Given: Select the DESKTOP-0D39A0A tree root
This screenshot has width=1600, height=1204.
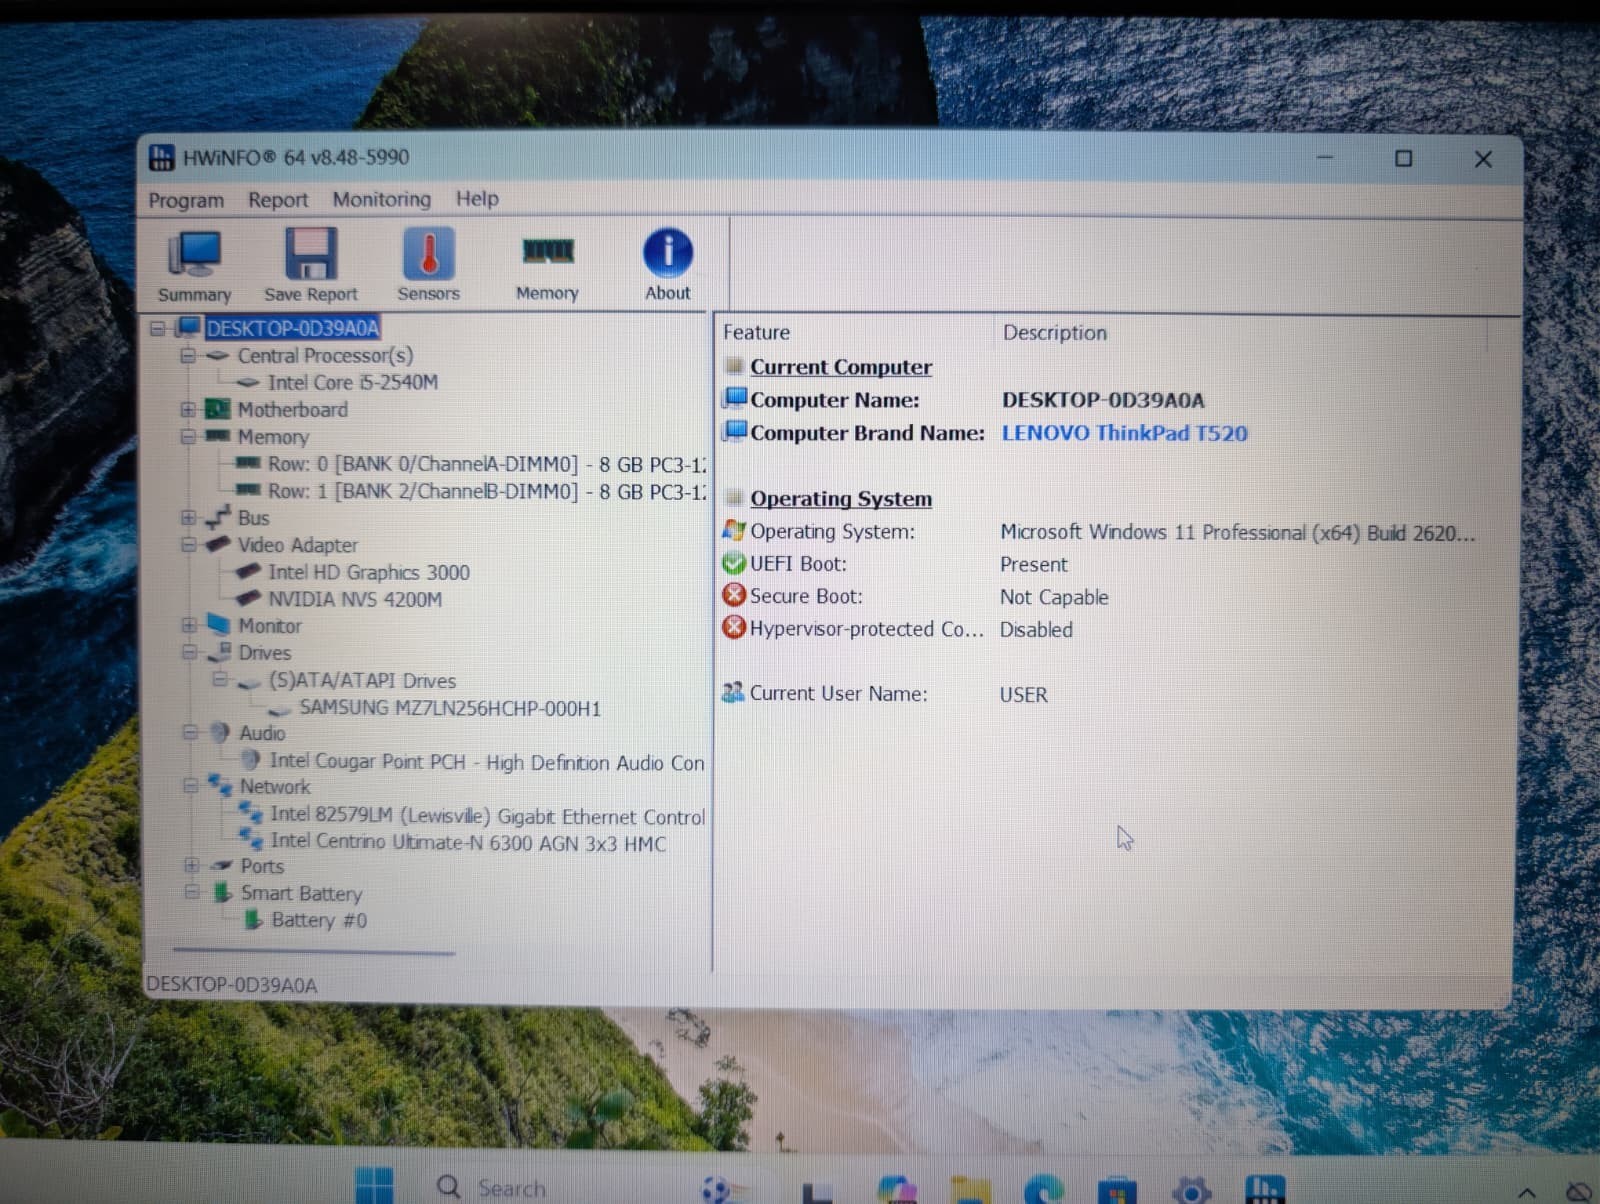Looking at the screenshot, I should [x=293, y=328].
